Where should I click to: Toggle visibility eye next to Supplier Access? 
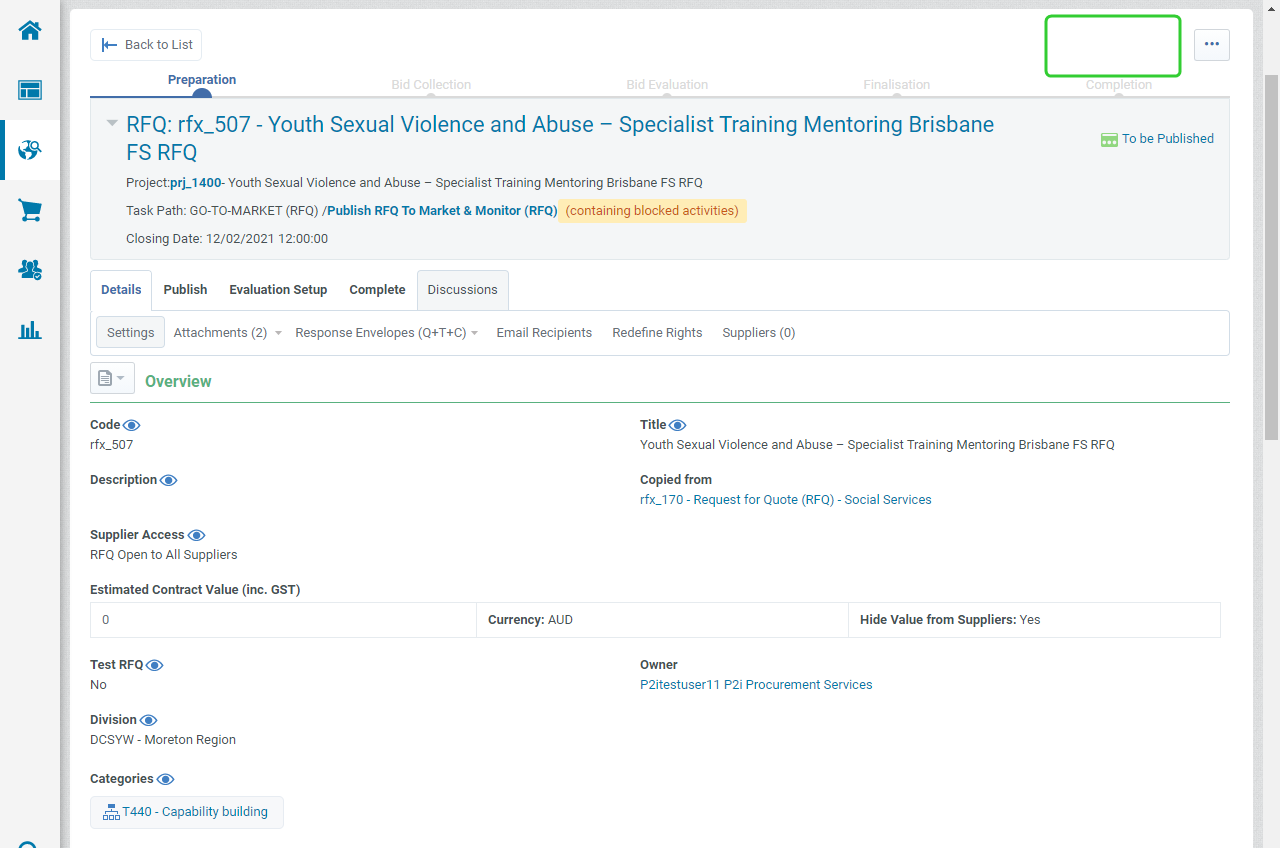pyautogui.click(x=197, y=536)
